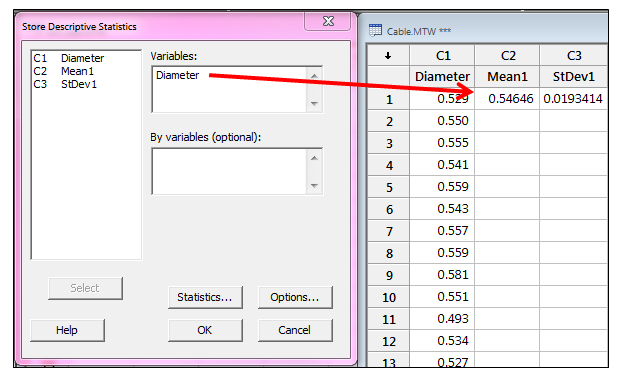This screenshot has height=379, width=620.
Task: Click Diameter value 0.559 in row 8
Action: pyautogui.click(x=442, y=253)
